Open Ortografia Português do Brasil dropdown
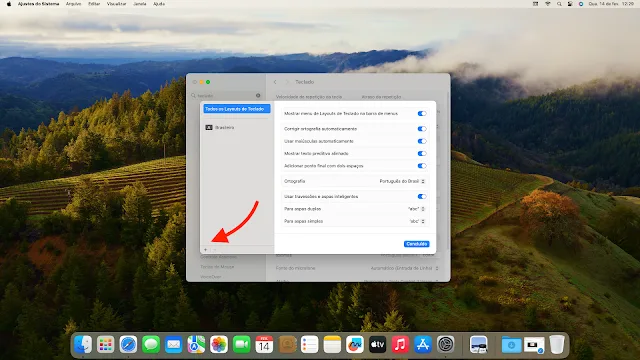This screenshot has height=360, width=640. tap(402, 181)
